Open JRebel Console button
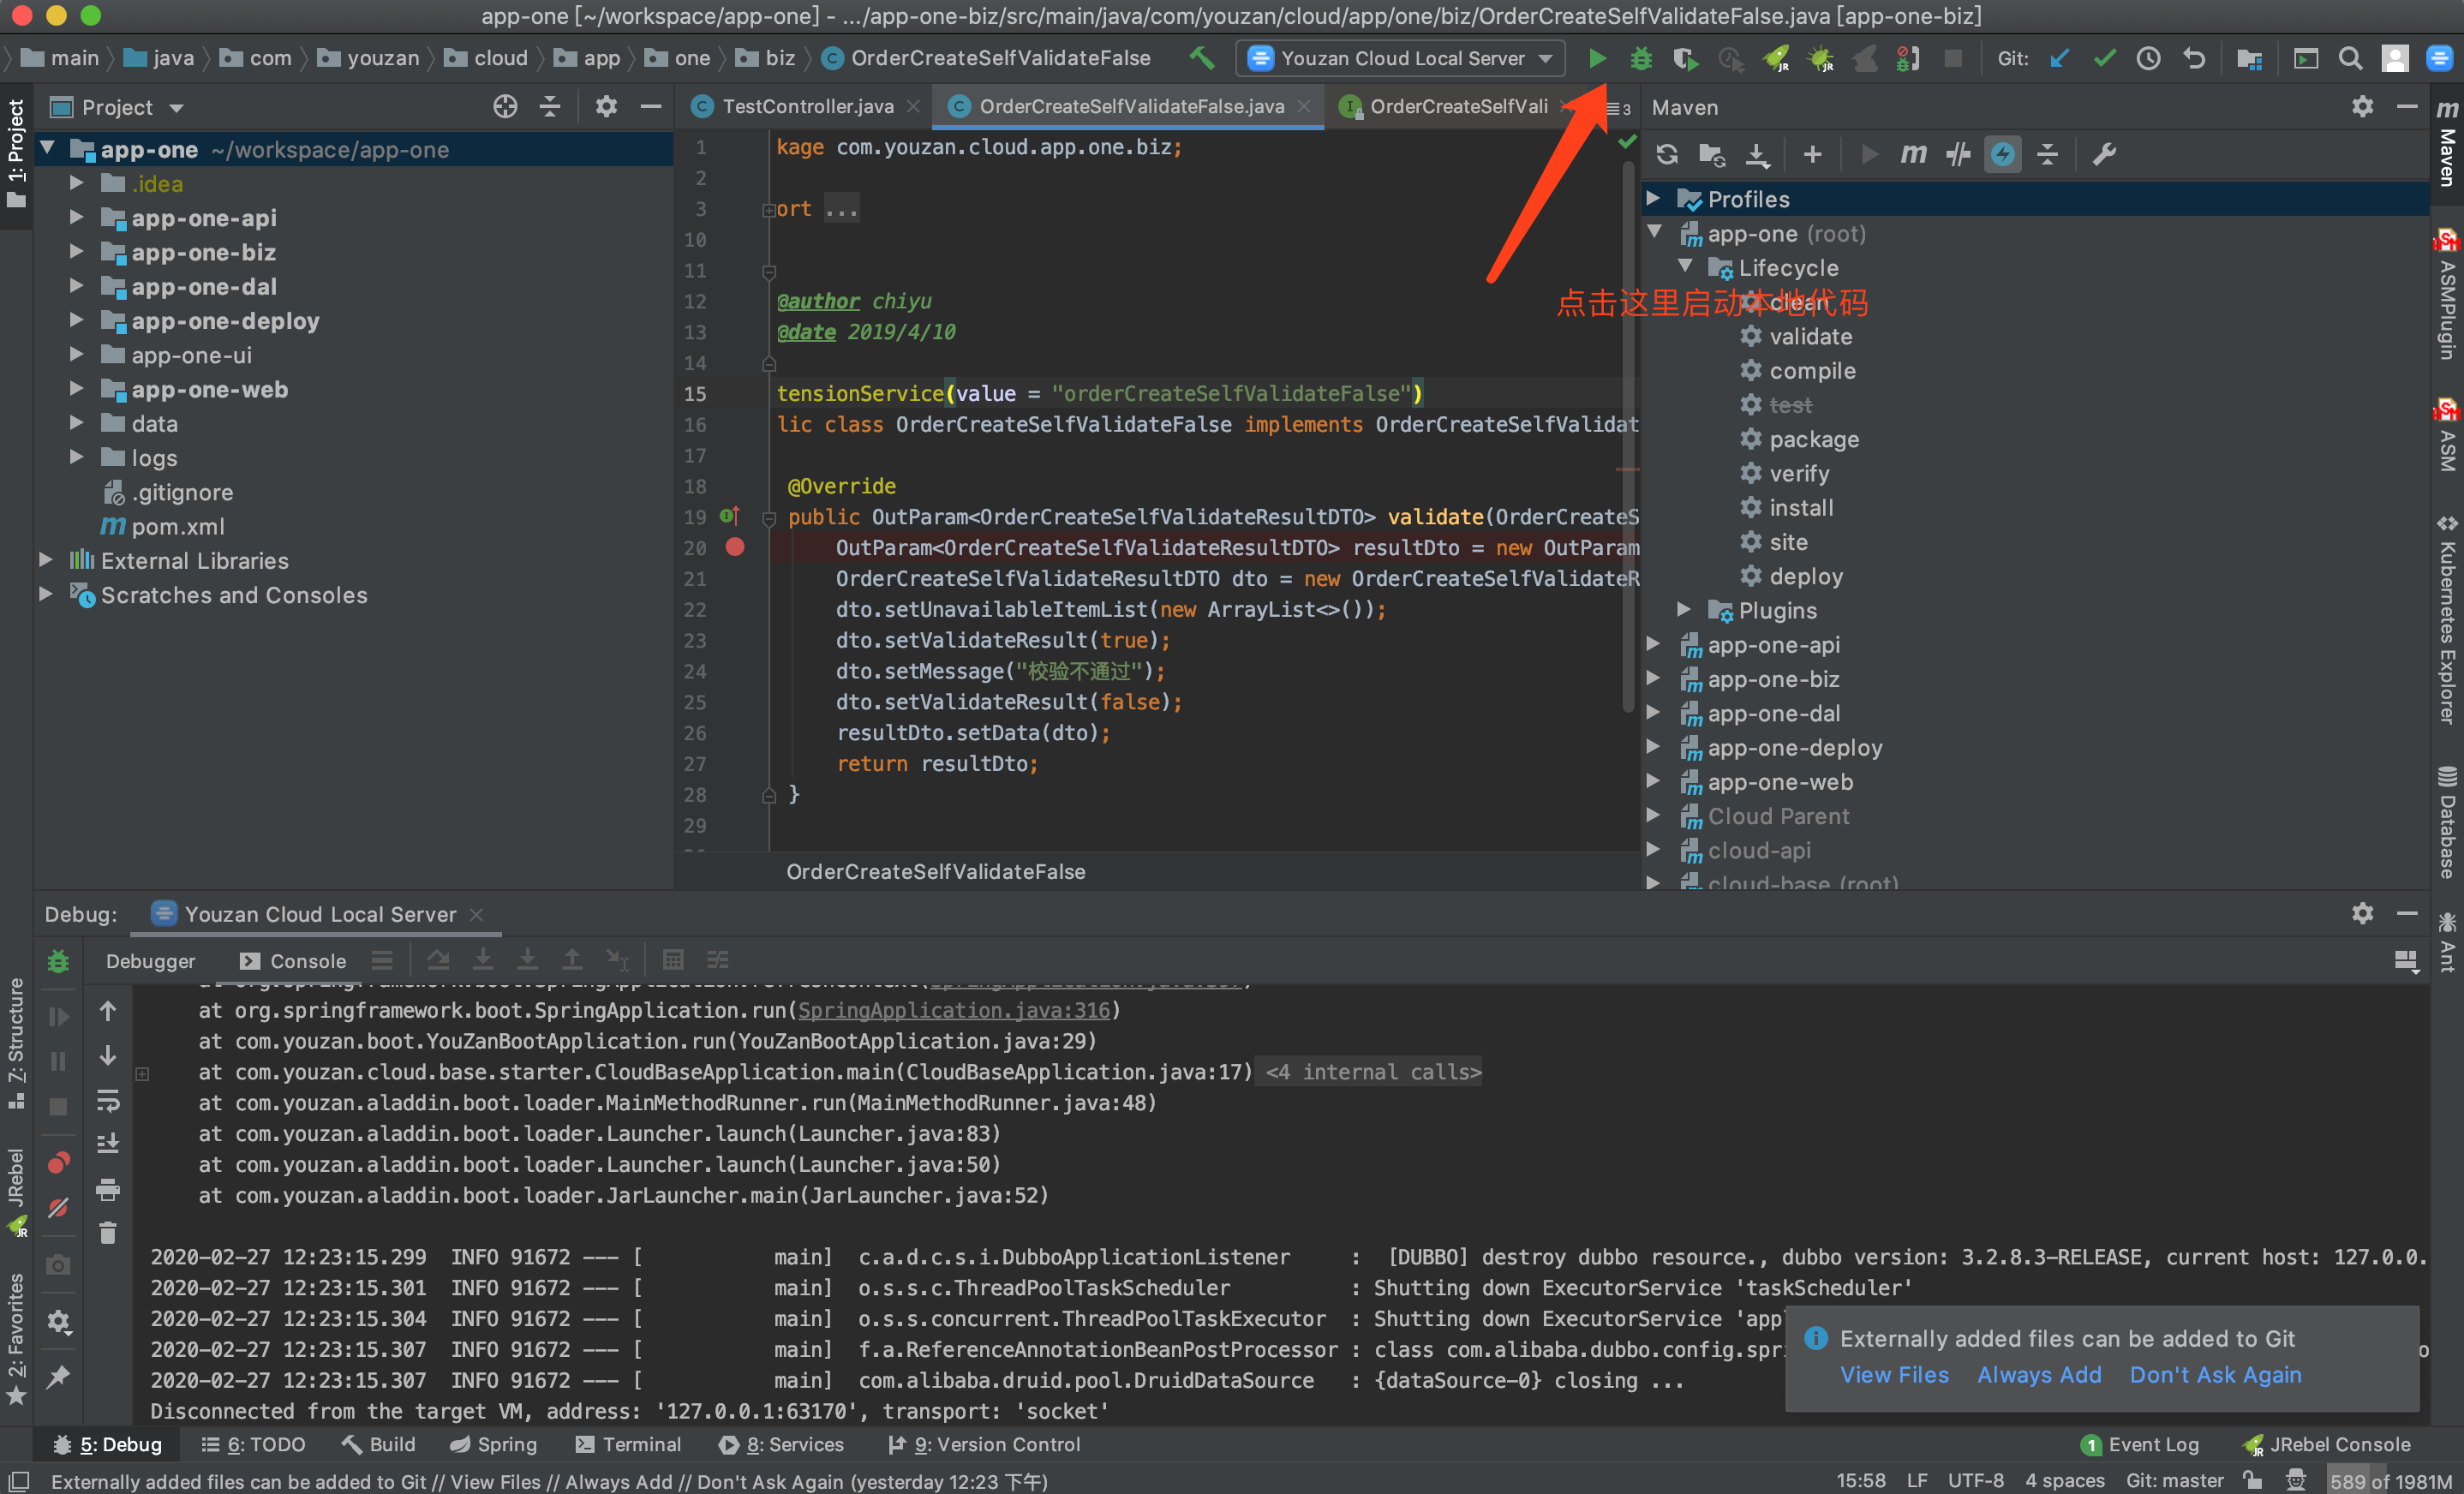This screenshot has width=2464, height=1494. click(x=2327, y=1444)
